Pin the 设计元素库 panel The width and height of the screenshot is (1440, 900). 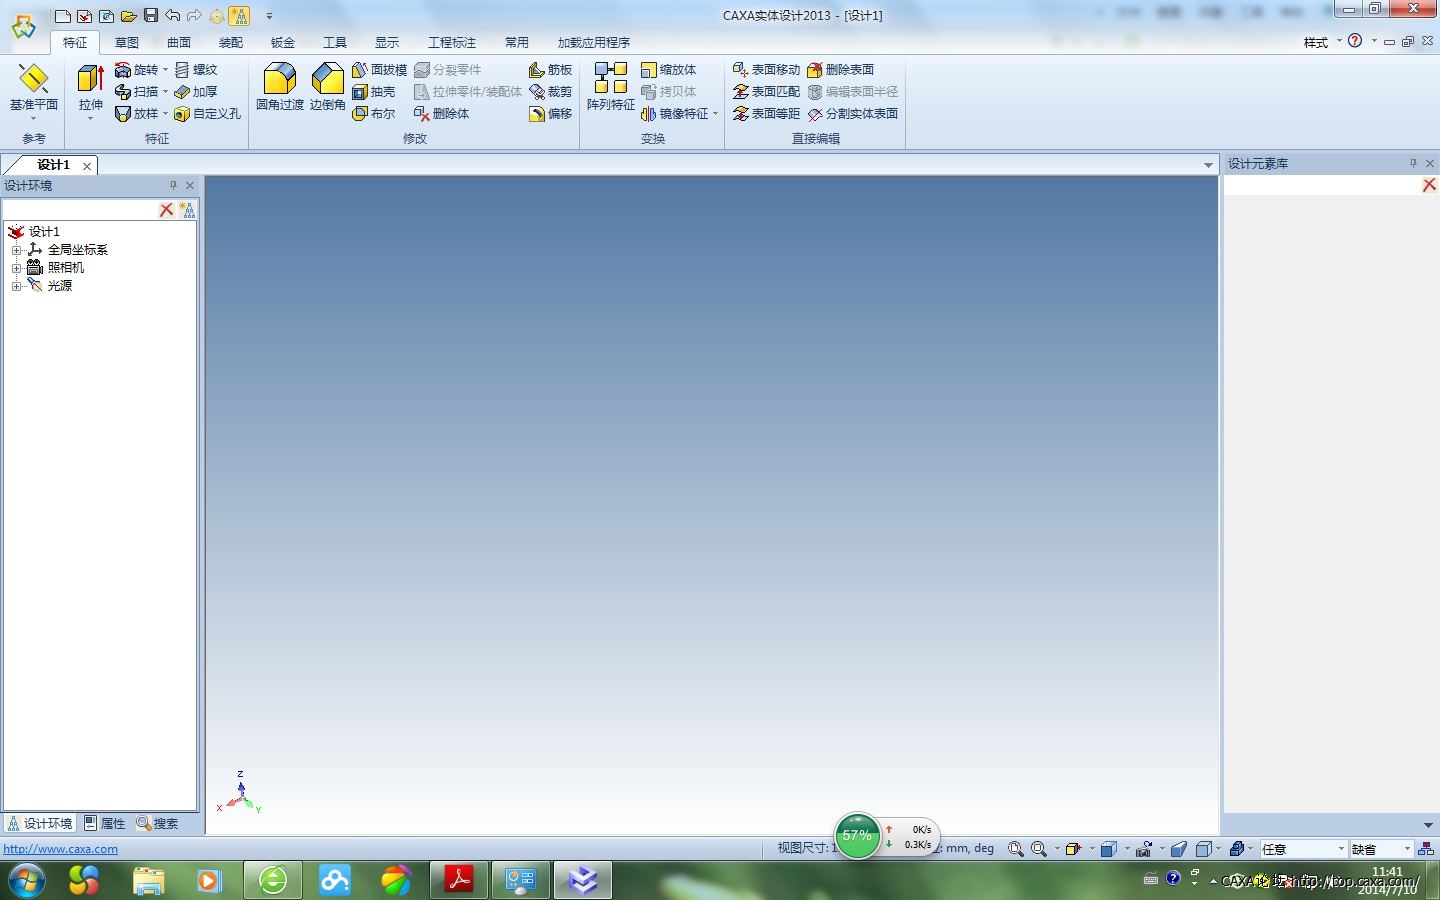(x=1413, y=163)
